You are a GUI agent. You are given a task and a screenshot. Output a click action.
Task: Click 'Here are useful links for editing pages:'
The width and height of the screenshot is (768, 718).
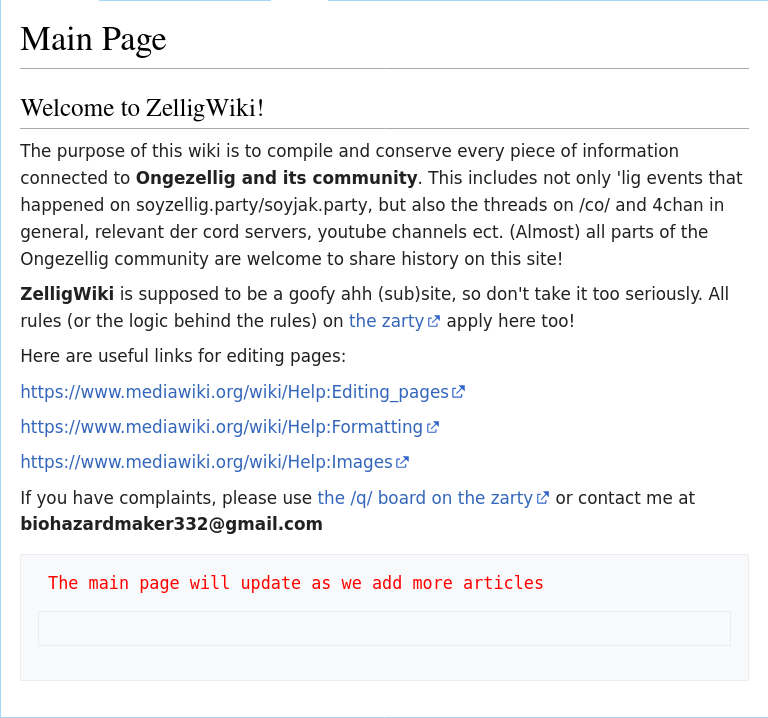click(183, 356)
